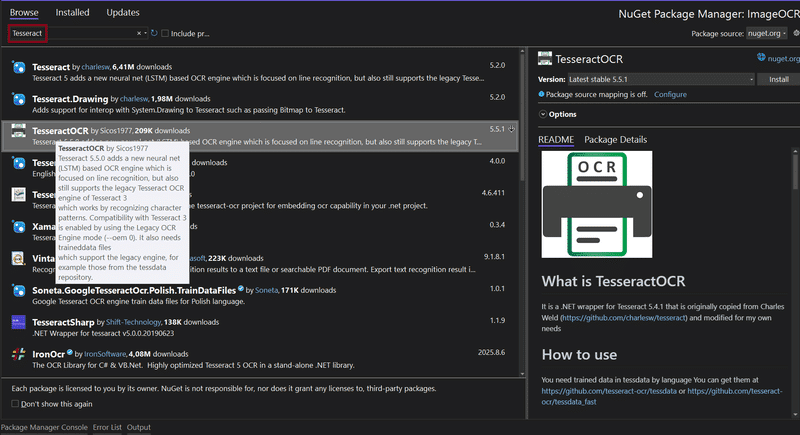Click the install arrow icon on TesseractOCR row
The width and height of the screenshot is (800, 435).
tap(511, 130)
